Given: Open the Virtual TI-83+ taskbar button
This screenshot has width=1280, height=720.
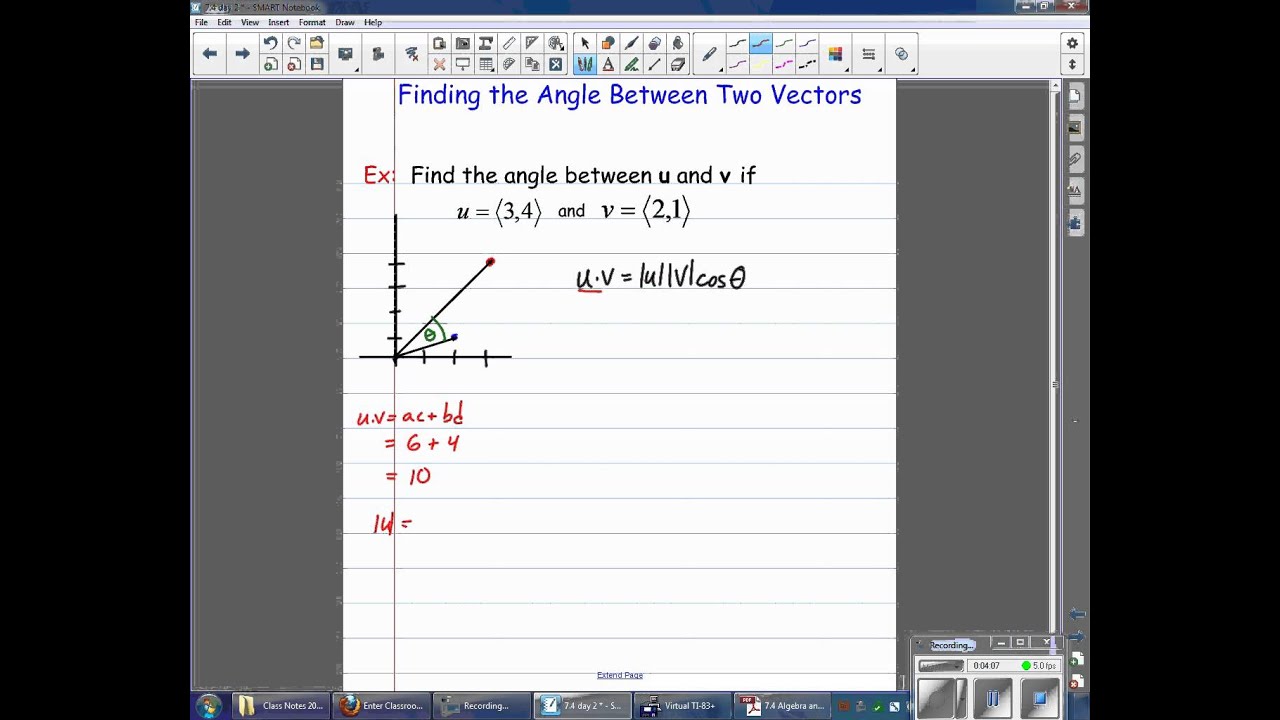Looking at the screenshot, I should [685, 706].
